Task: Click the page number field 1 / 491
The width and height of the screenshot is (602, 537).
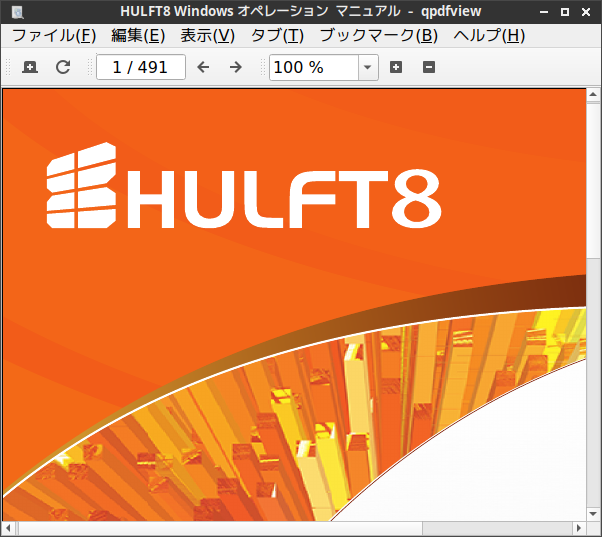Action: (141, 68)
